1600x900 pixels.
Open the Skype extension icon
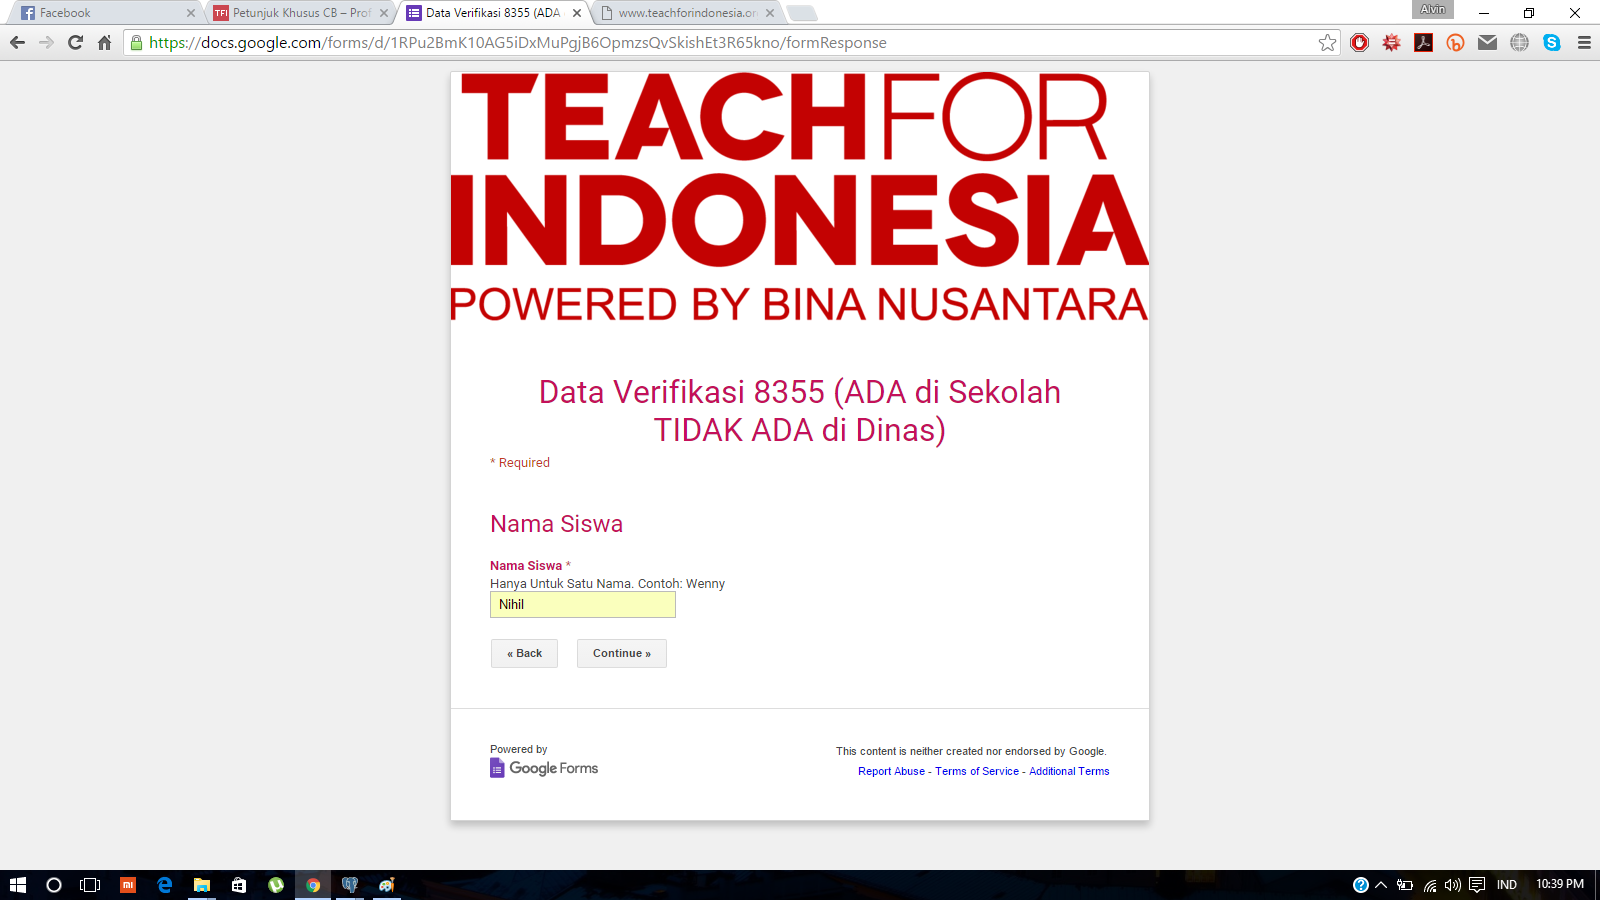pyautogui.click(x=1551, y=42)
